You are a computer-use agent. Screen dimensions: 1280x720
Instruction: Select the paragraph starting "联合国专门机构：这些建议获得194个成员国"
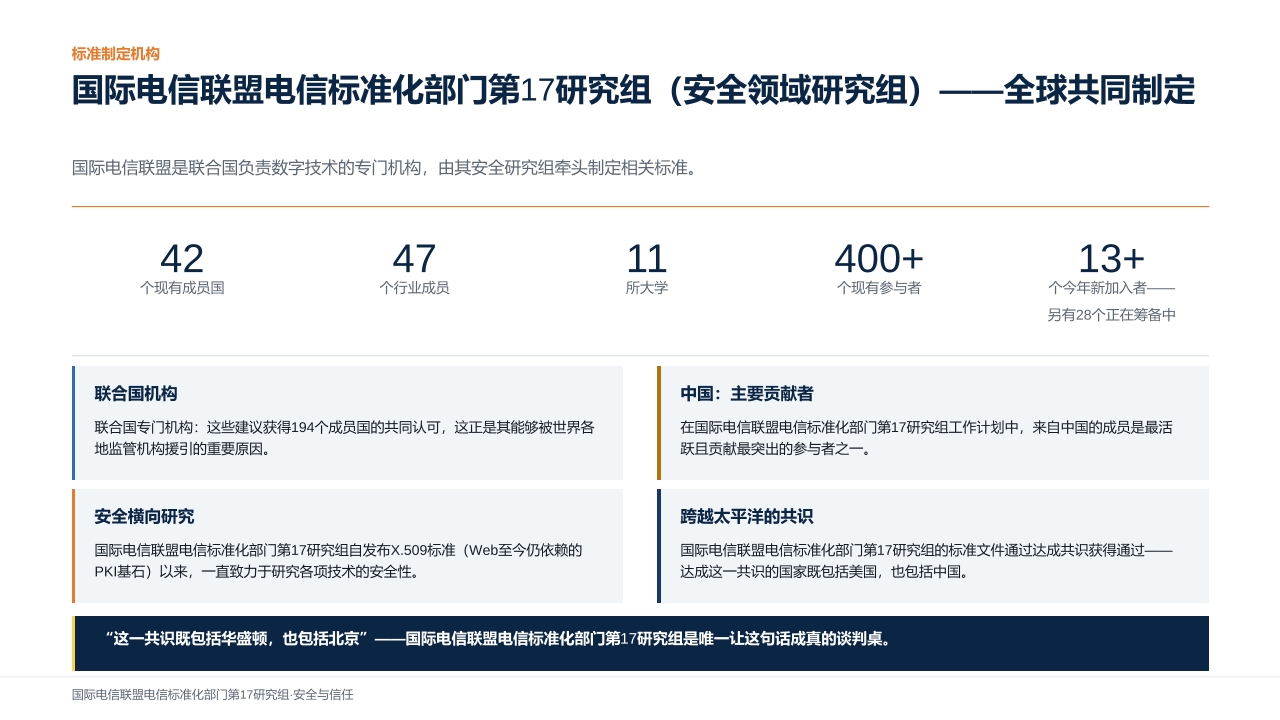345,438
